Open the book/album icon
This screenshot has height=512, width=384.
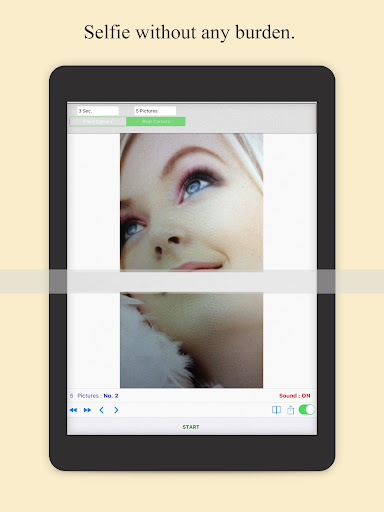pyautogui.click(x=276, y=410)
